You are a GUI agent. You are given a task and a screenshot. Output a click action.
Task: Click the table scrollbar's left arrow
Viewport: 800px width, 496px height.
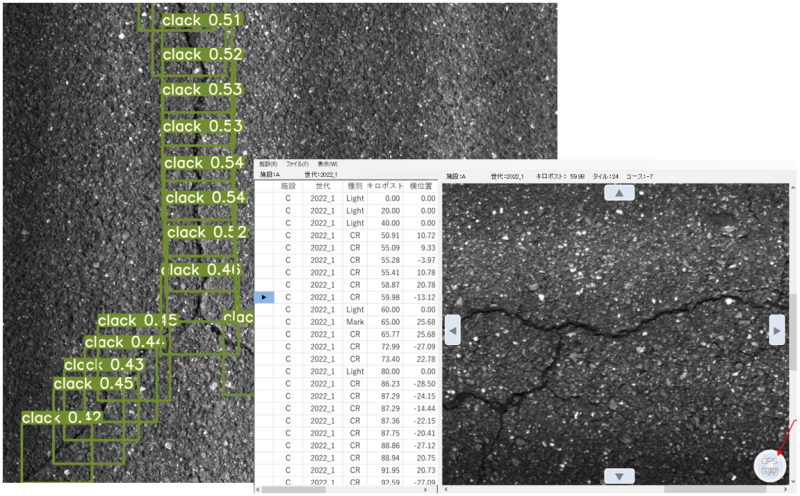tap(260, 490)
